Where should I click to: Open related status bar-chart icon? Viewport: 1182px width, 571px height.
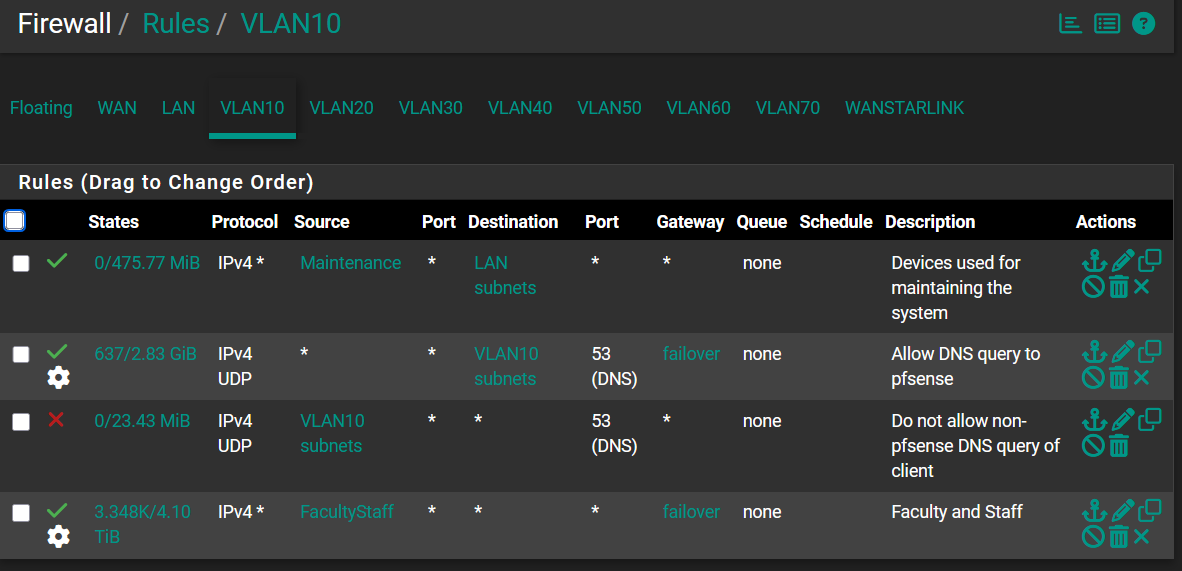[x=1070, y=24]
